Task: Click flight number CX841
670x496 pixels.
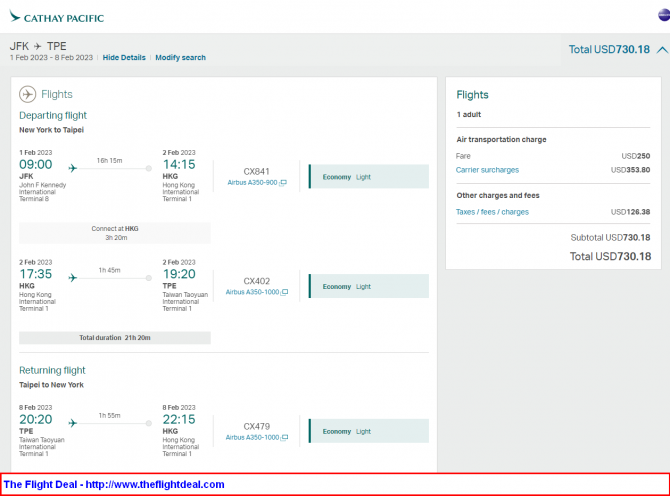Action: pos(256,171)
